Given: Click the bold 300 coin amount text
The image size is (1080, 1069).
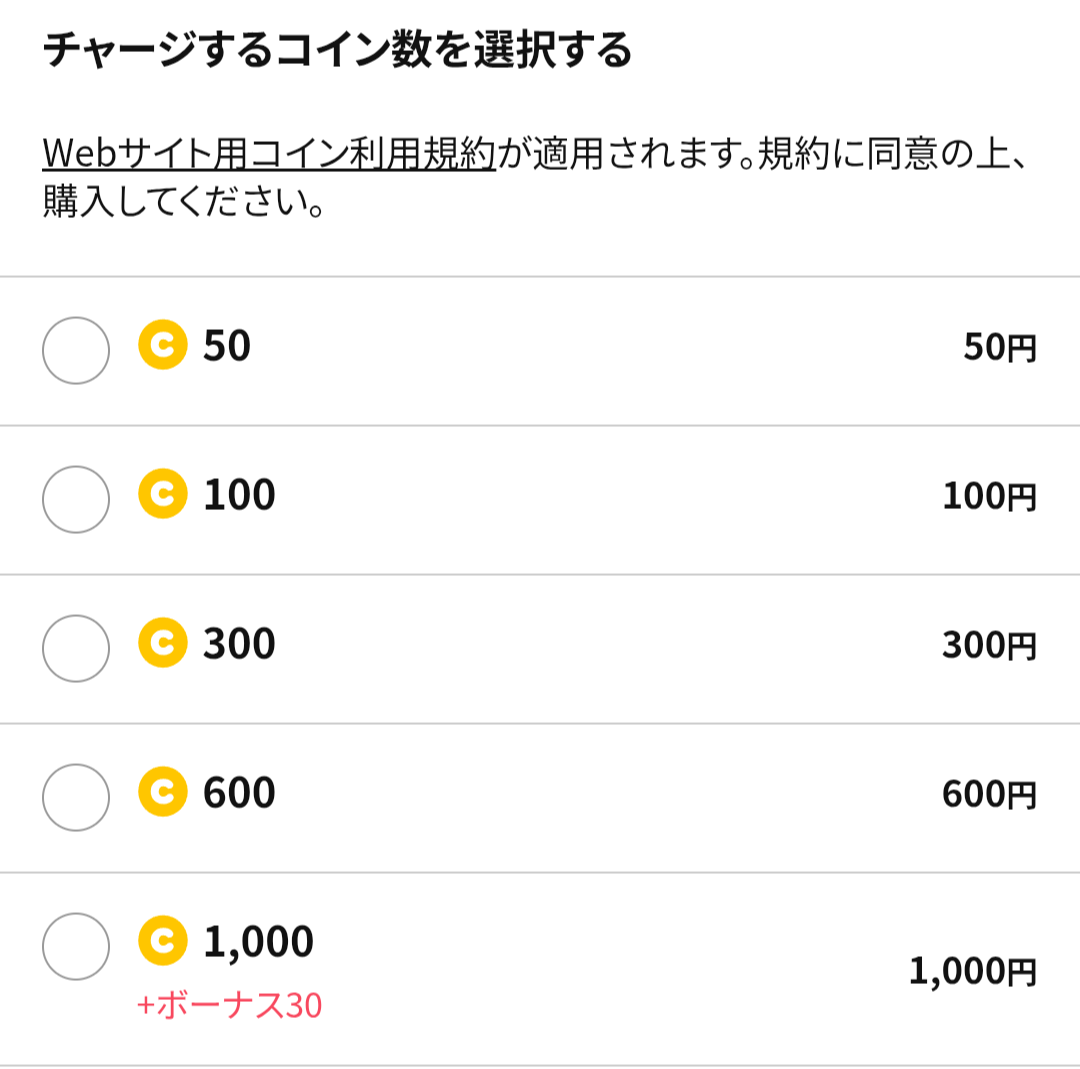Looking at the screenshot, I should click(239, 643).
